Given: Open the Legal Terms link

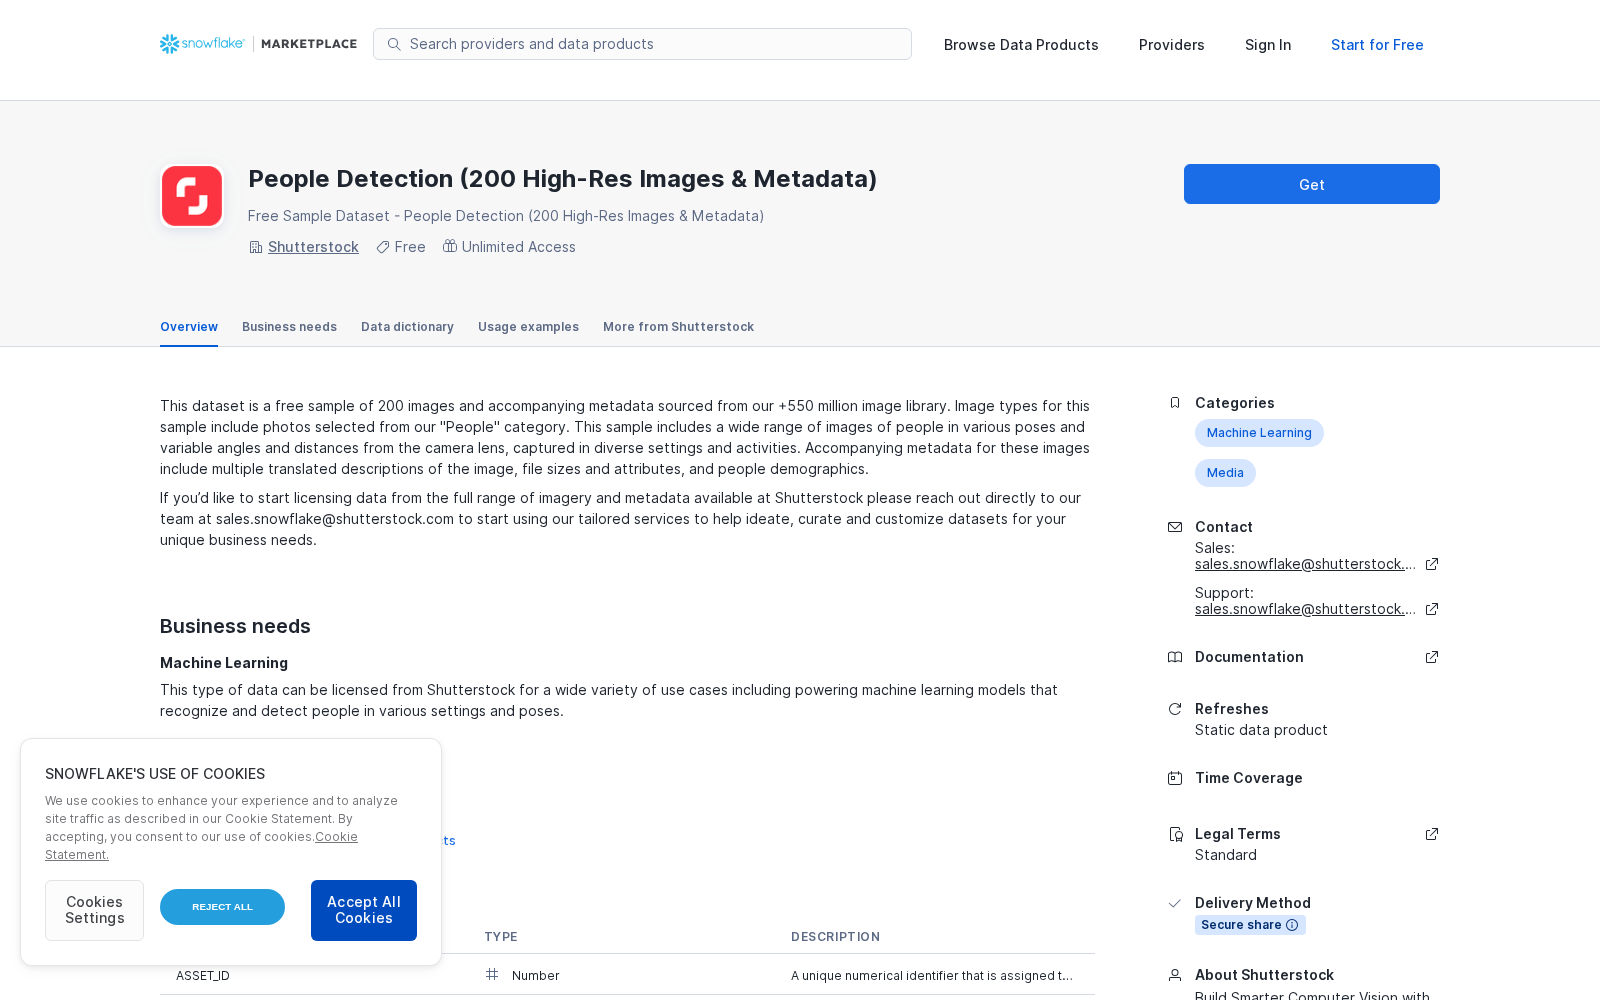Looking at the screenshot, I should pos(1237,834).
